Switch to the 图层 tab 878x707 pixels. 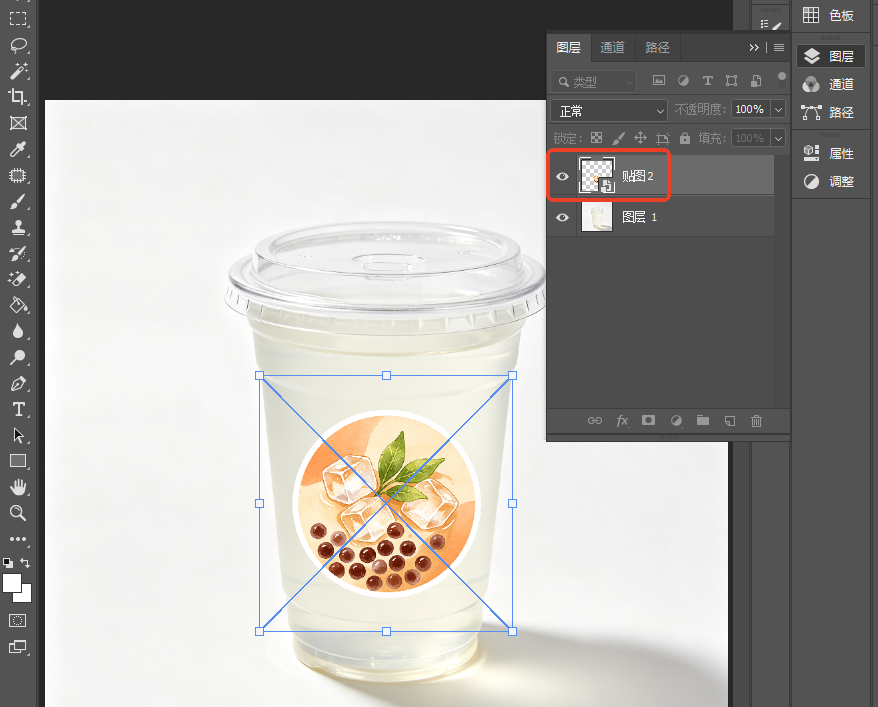pyautogui.click(x=569, y=48)
